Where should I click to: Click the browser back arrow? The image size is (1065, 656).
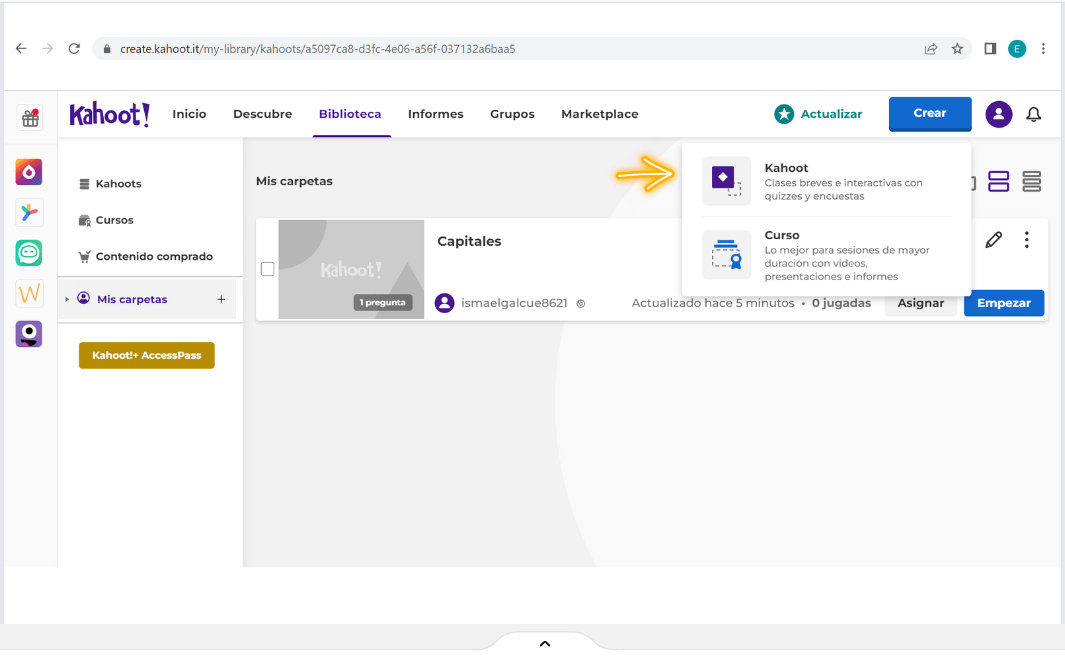21,49
